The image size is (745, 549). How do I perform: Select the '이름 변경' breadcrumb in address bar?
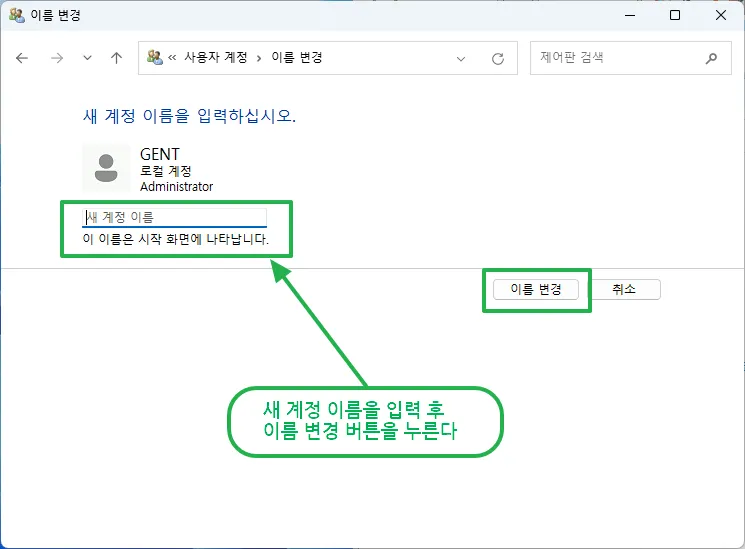click(297, 58)
